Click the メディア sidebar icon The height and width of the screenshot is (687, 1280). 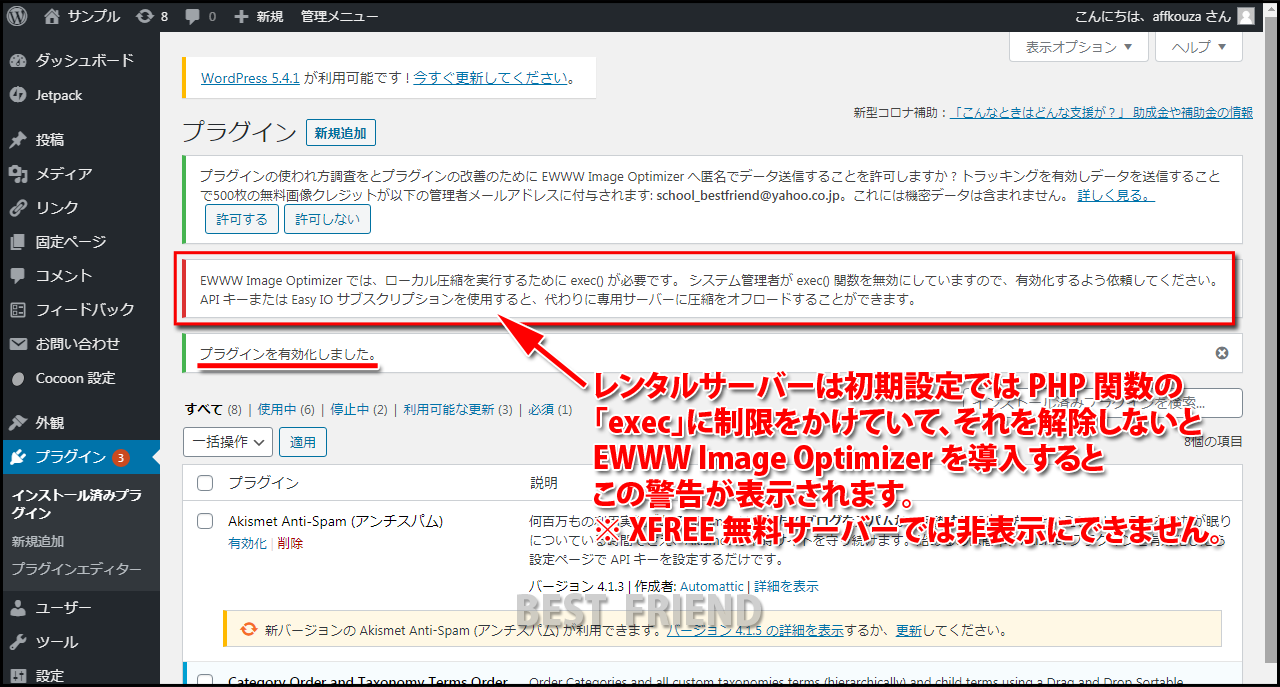click(18, 174)
